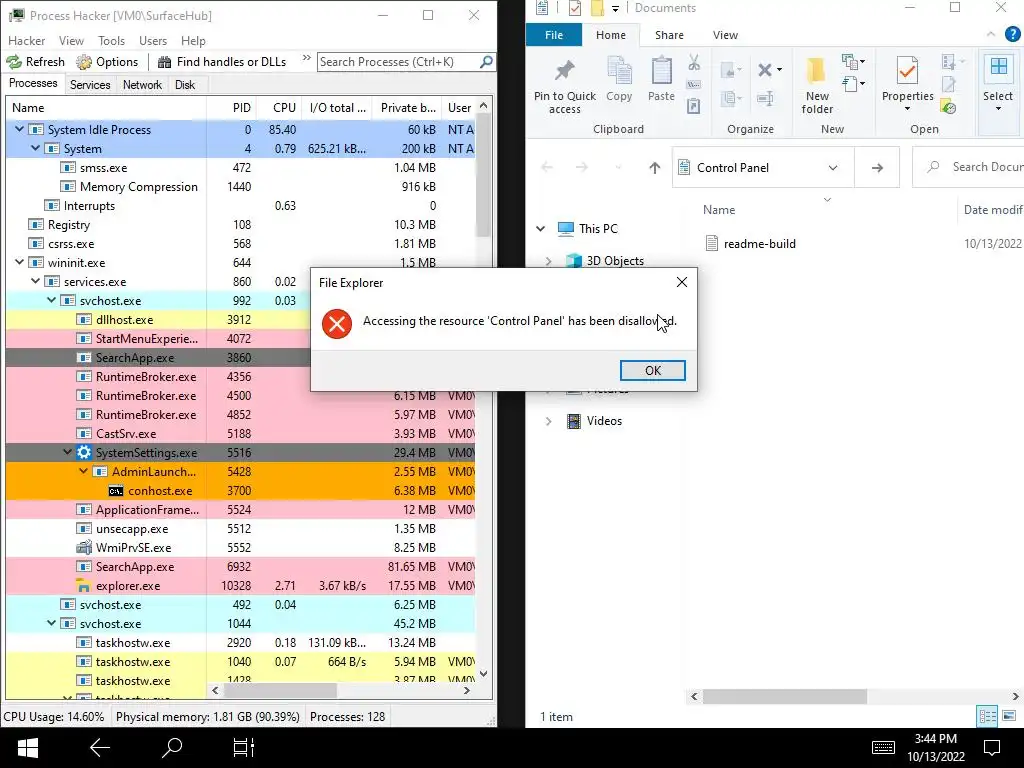This screenshot has height=768, width=1024.
Task: Open the View ribbon tab in Explorer
Action: (725, 35)
